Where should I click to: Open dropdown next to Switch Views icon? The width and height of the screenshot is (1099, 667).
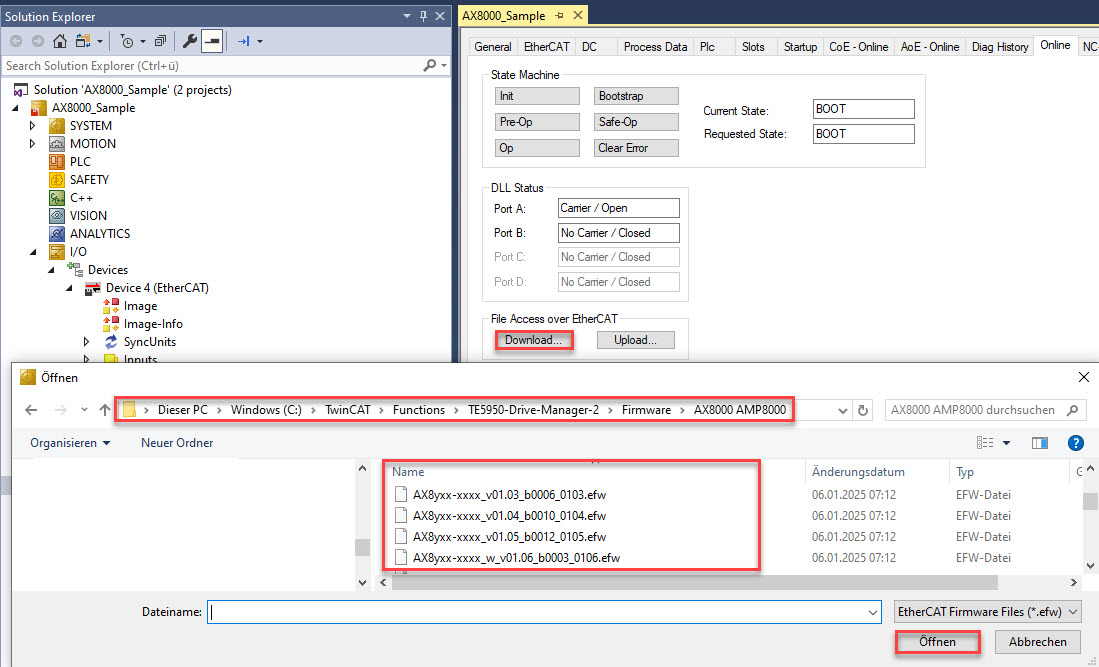[x=100, y=41]
